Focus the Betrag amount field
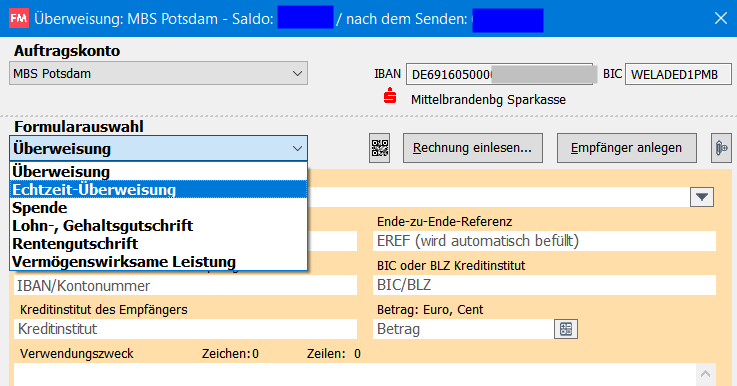Image resolution: width=737 pixels, height=386 pixels. click(463, 329)
